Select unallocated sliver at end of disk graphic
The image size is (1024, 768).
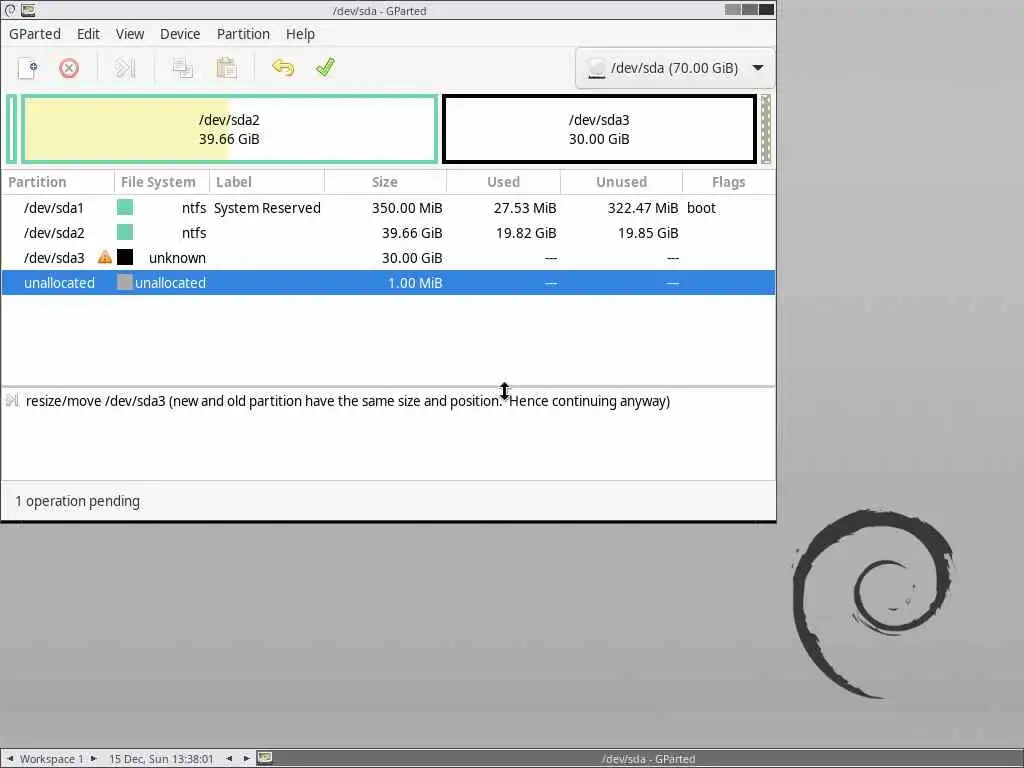pyautogui.click(x=766, y=129)
